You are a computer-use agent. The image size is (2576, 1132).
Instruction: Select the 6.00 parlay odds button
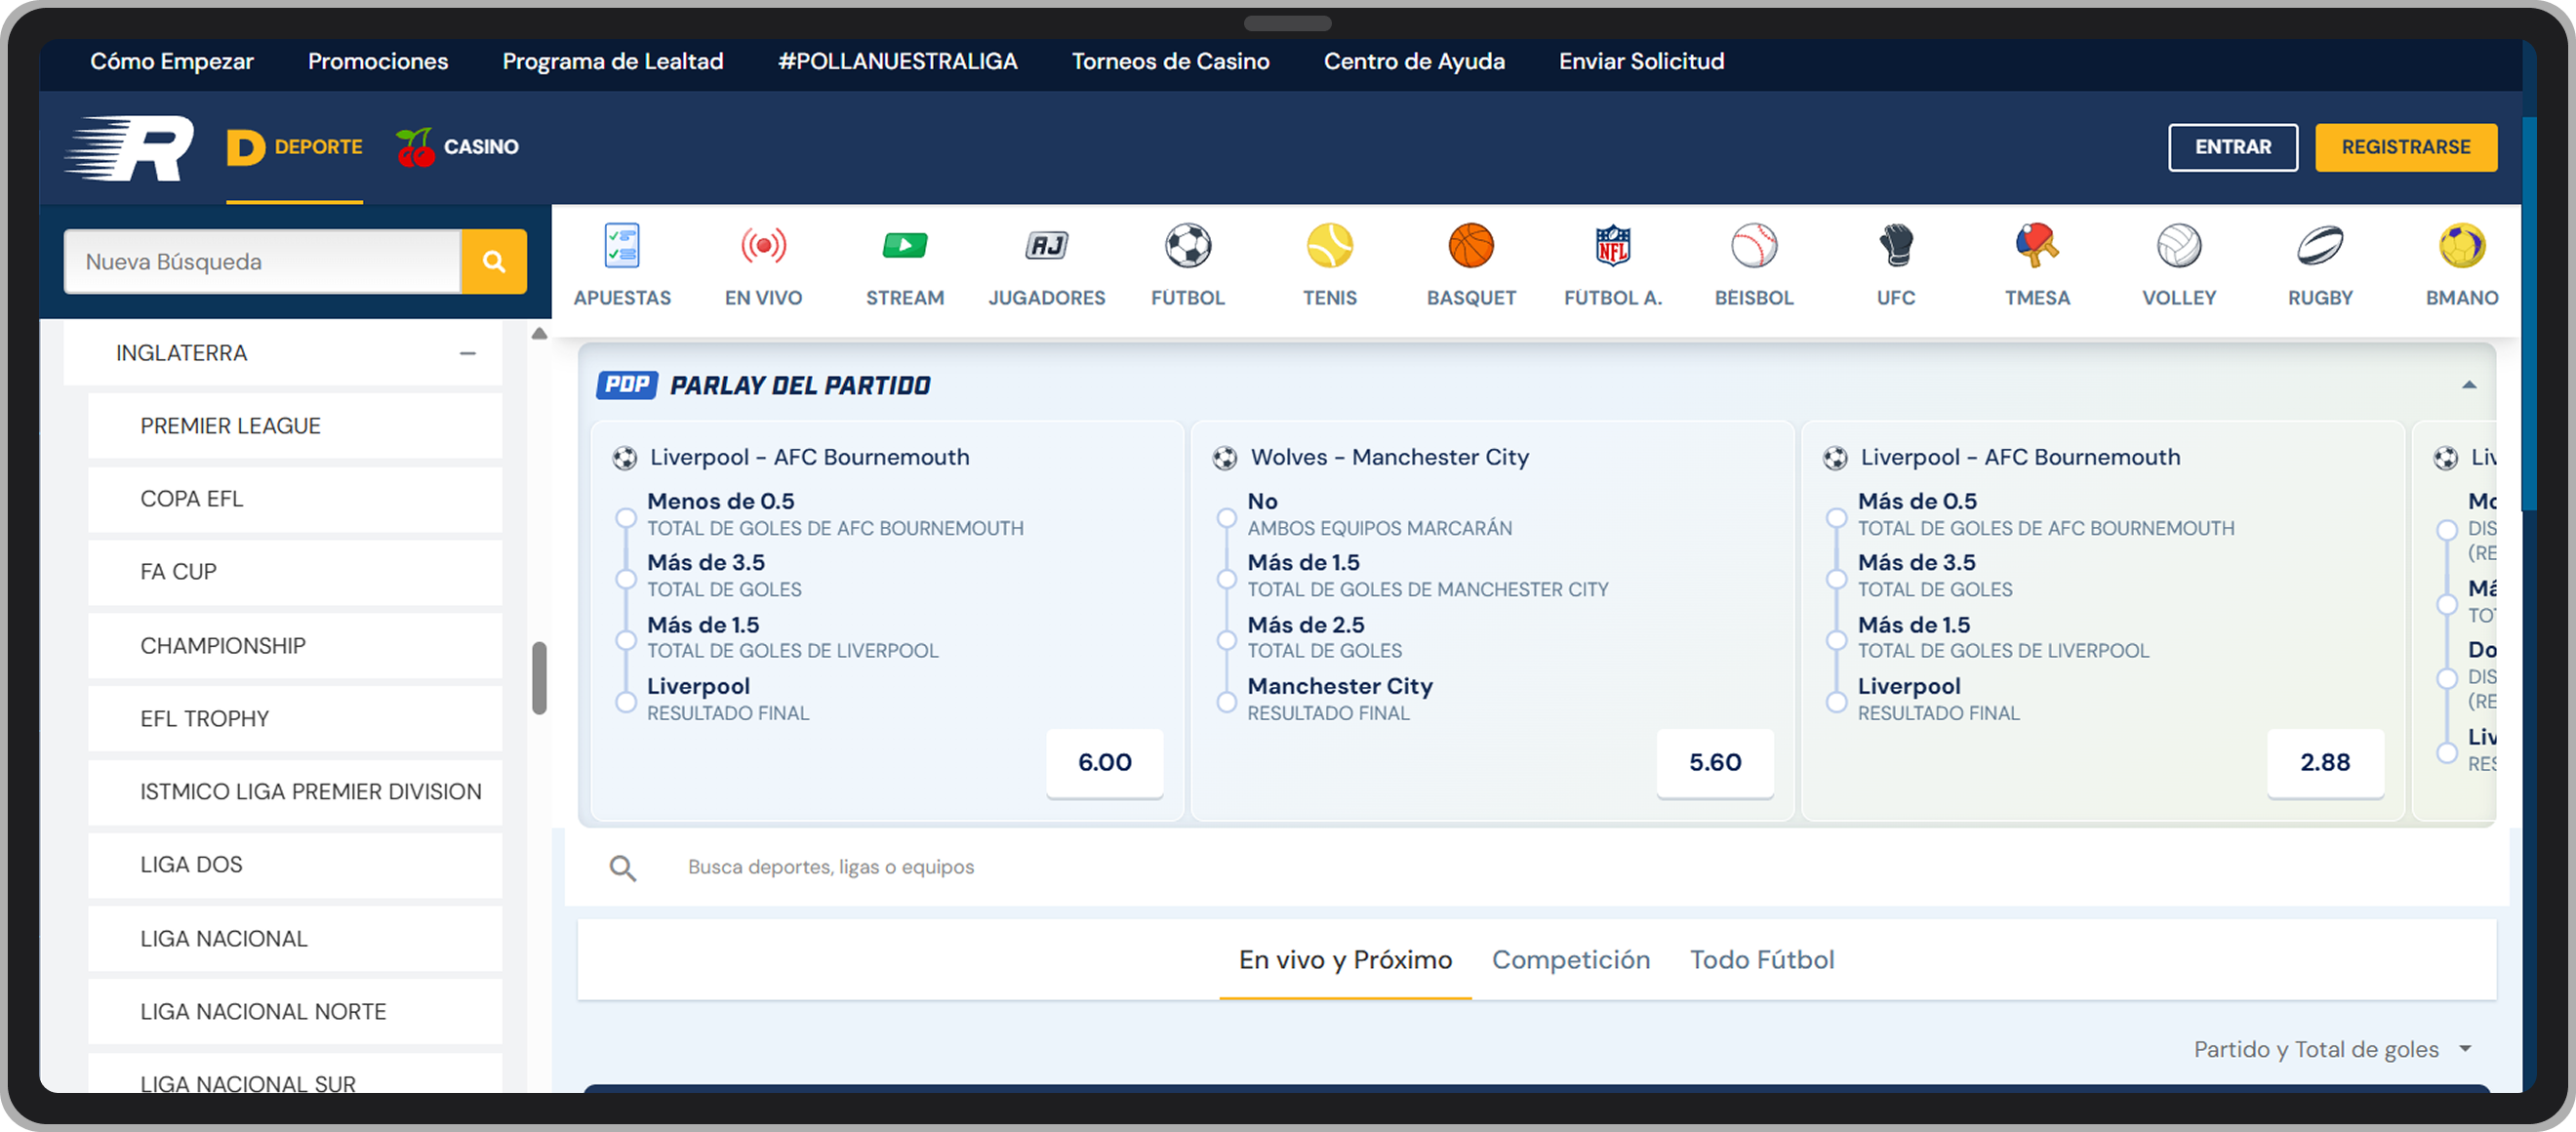tap(1104, 763)
